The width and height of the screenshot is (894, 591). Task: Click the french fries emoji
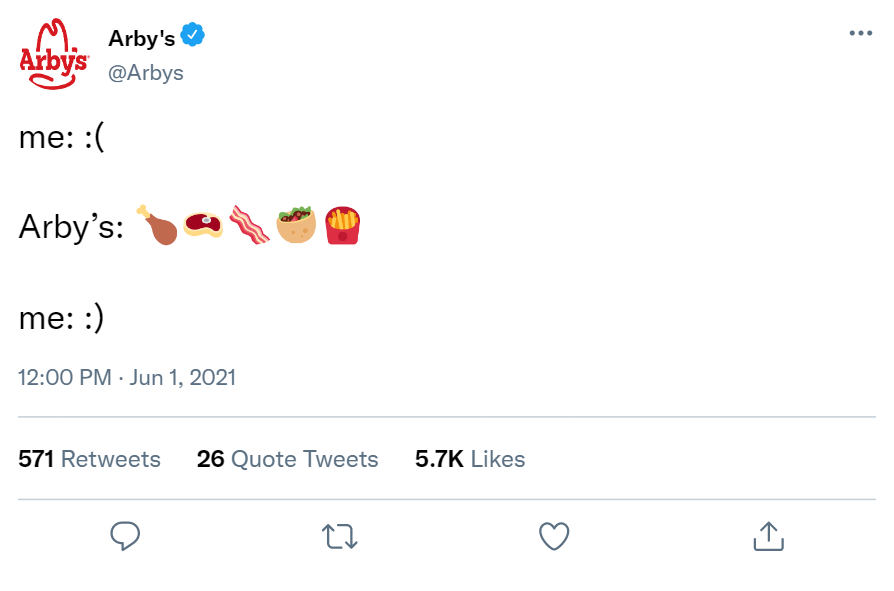coord(342,225)
